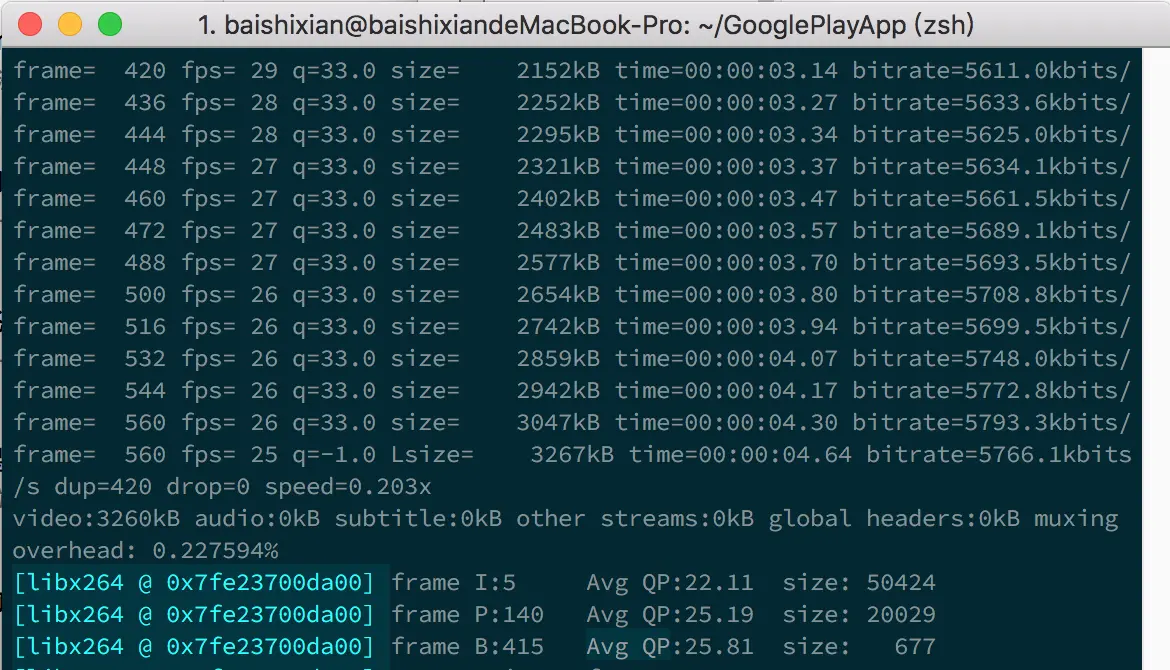Screen dimensions: 1170x670
Task: Click the libx264 tag beside frame P:140
Action: point(194,614)
